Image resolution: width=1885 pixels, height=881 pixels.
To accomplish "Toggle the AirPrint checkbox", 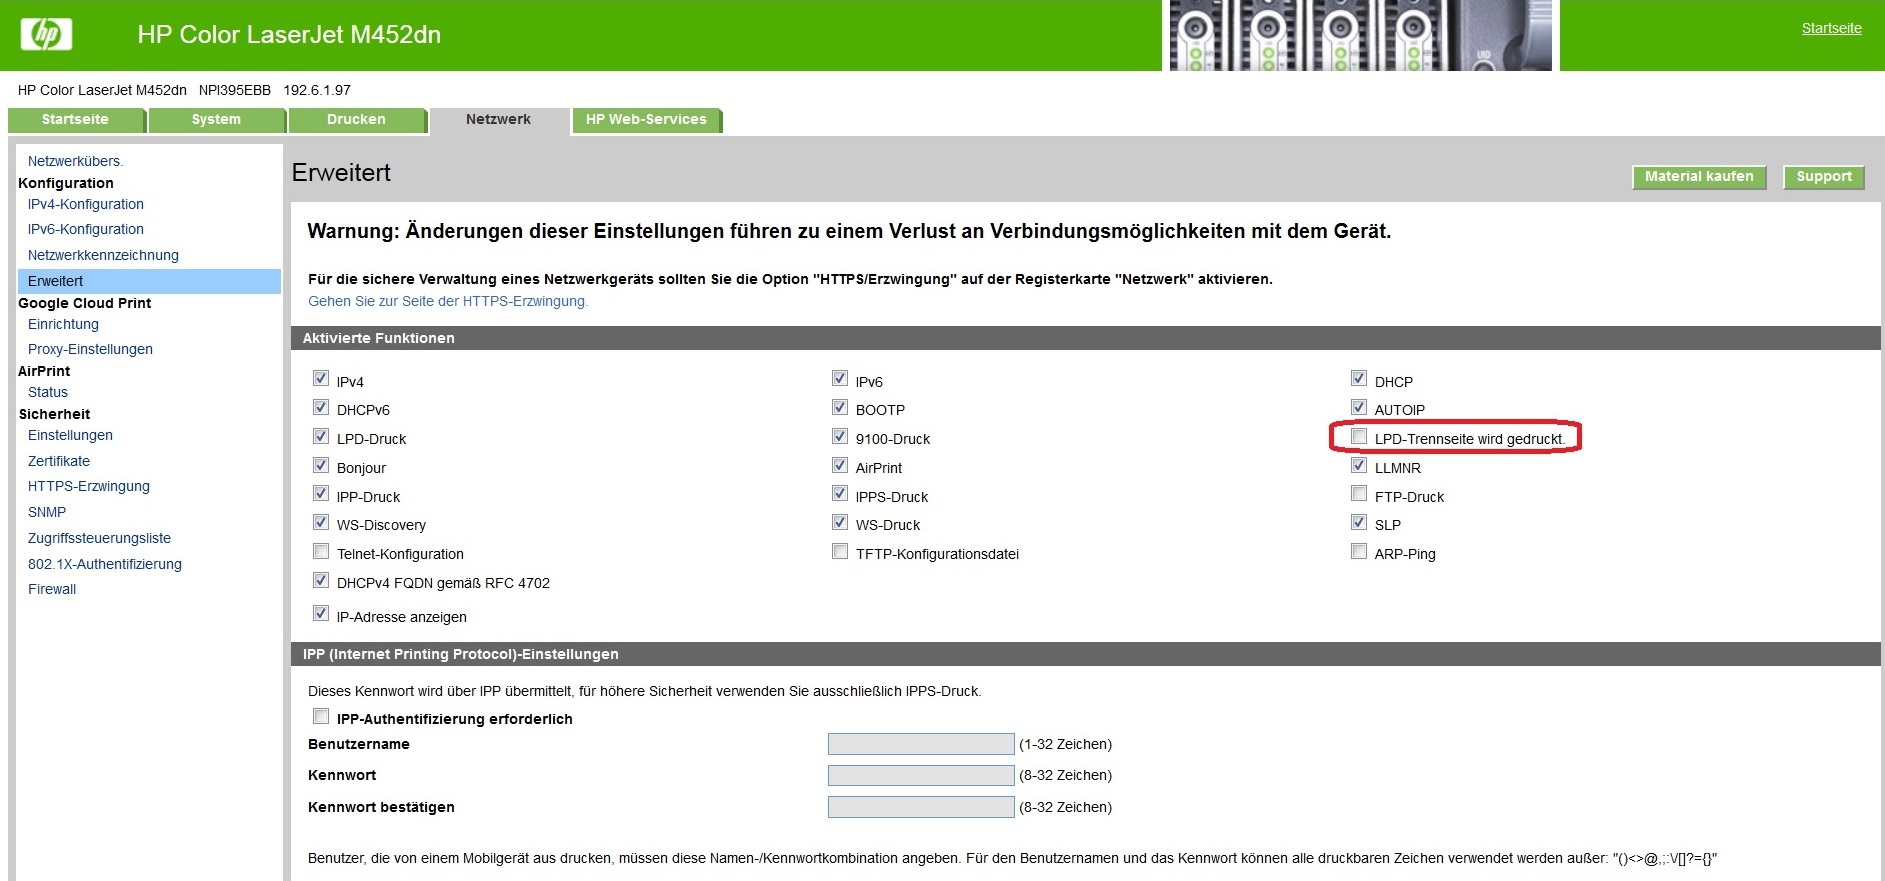I will [840, 465].
